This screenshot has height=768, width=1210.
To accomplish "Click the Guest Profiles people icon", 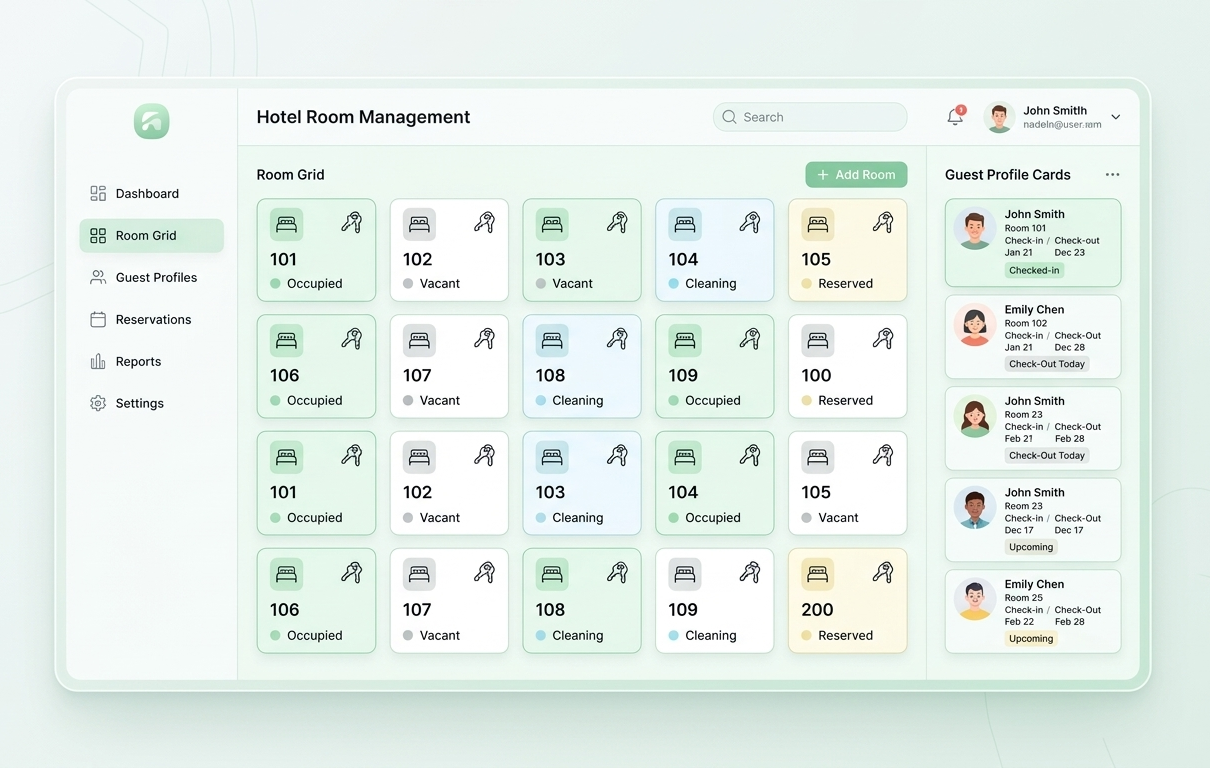I will point(98,278).
